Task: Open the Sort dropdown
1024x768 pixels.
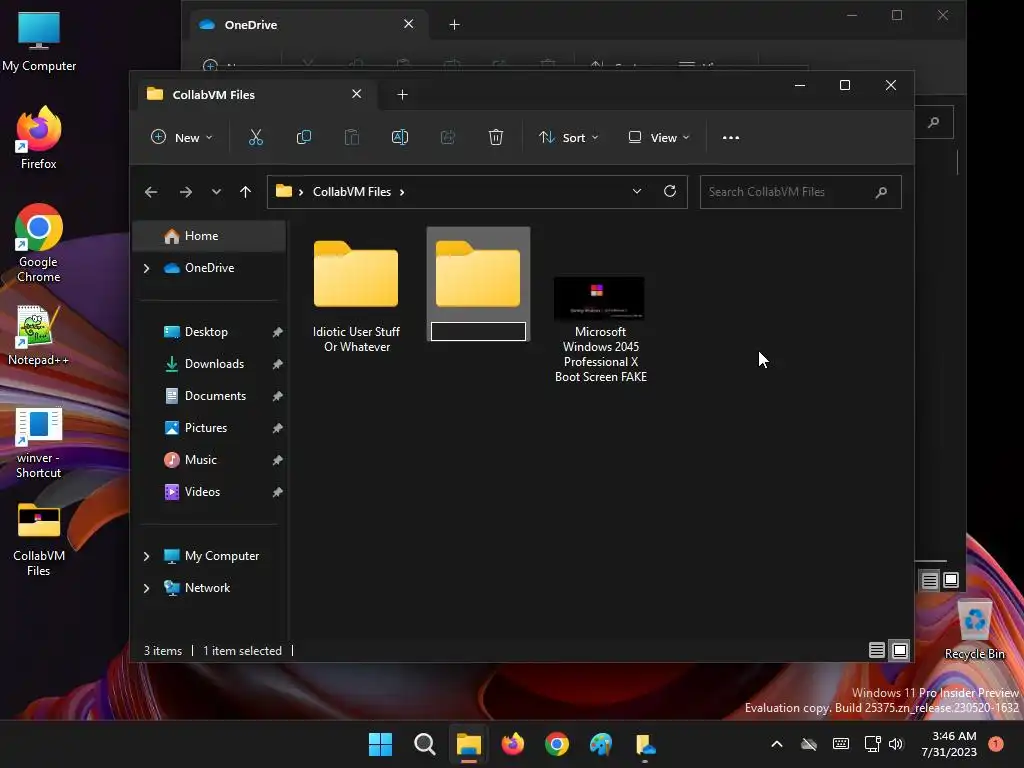Action: tap(568, 138)
